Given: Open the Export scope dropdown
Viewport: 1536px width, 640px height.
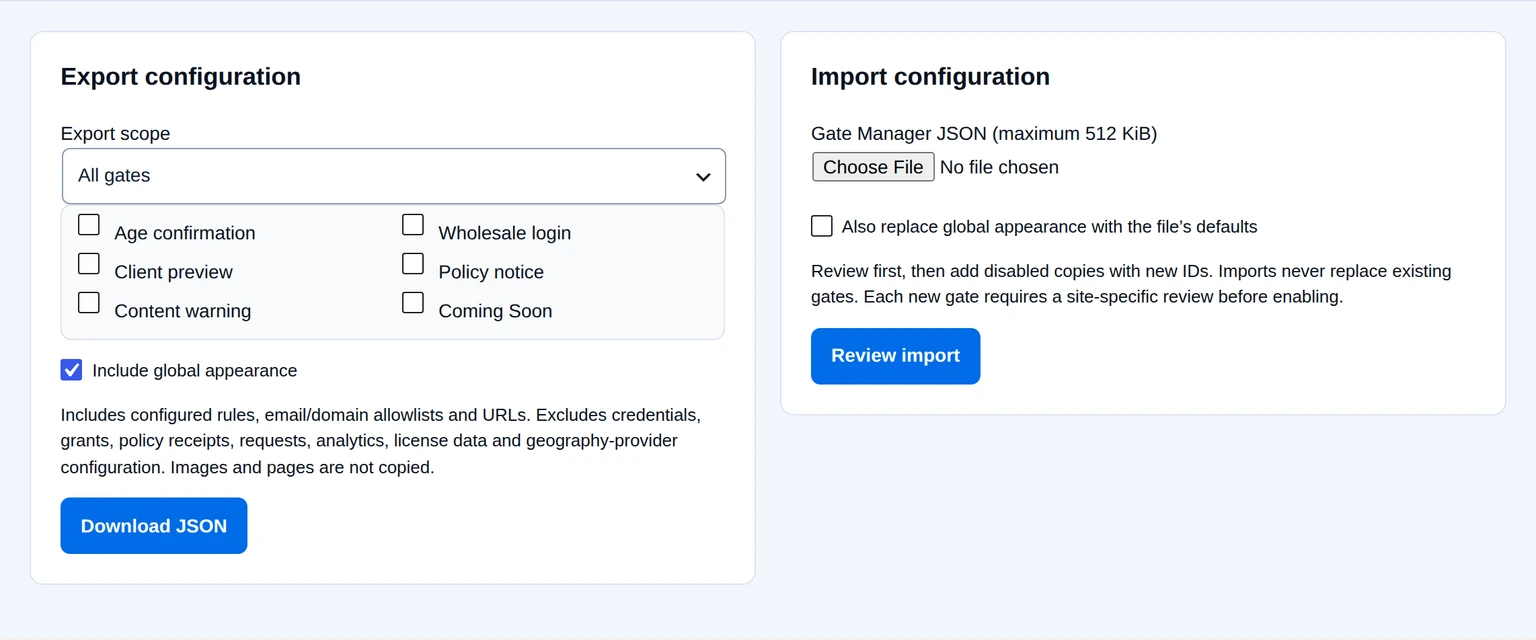Looking at the screenshot, I should click(393, 176).
